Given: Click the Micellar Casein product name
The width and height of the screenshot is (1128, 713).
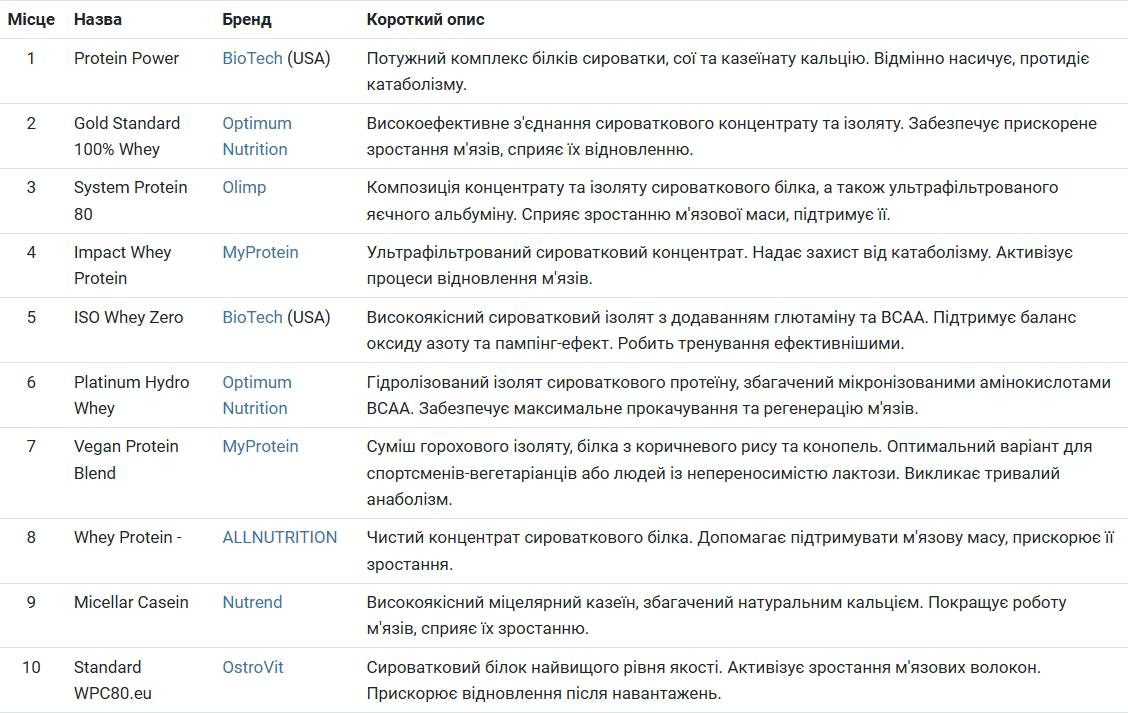Looking at the screenshot, I should tap(133, 602).
